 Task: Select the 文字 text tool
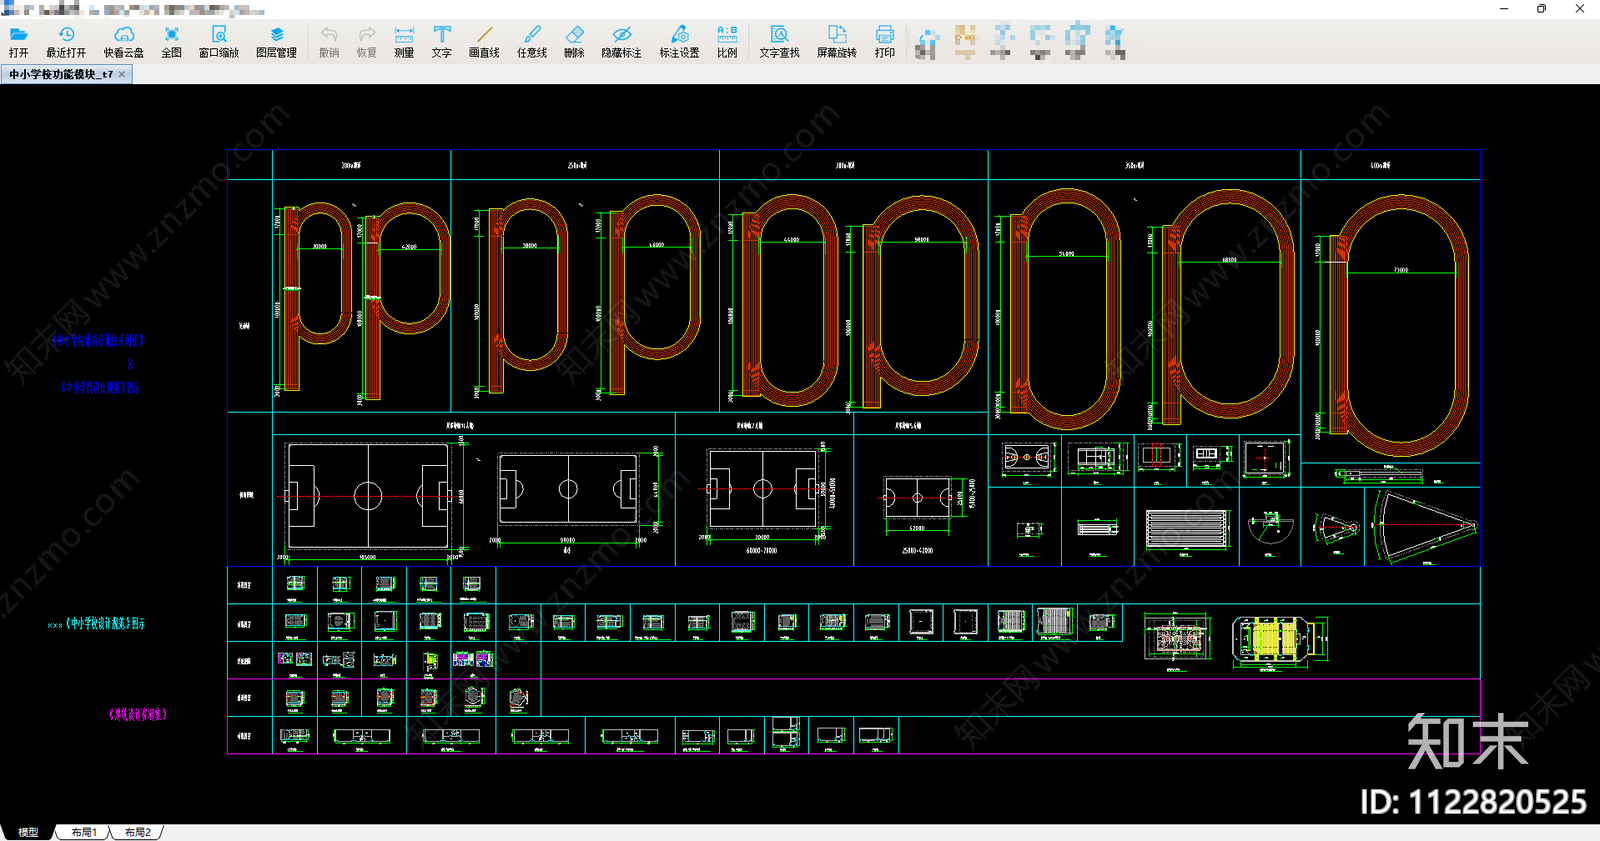[442, 42]
